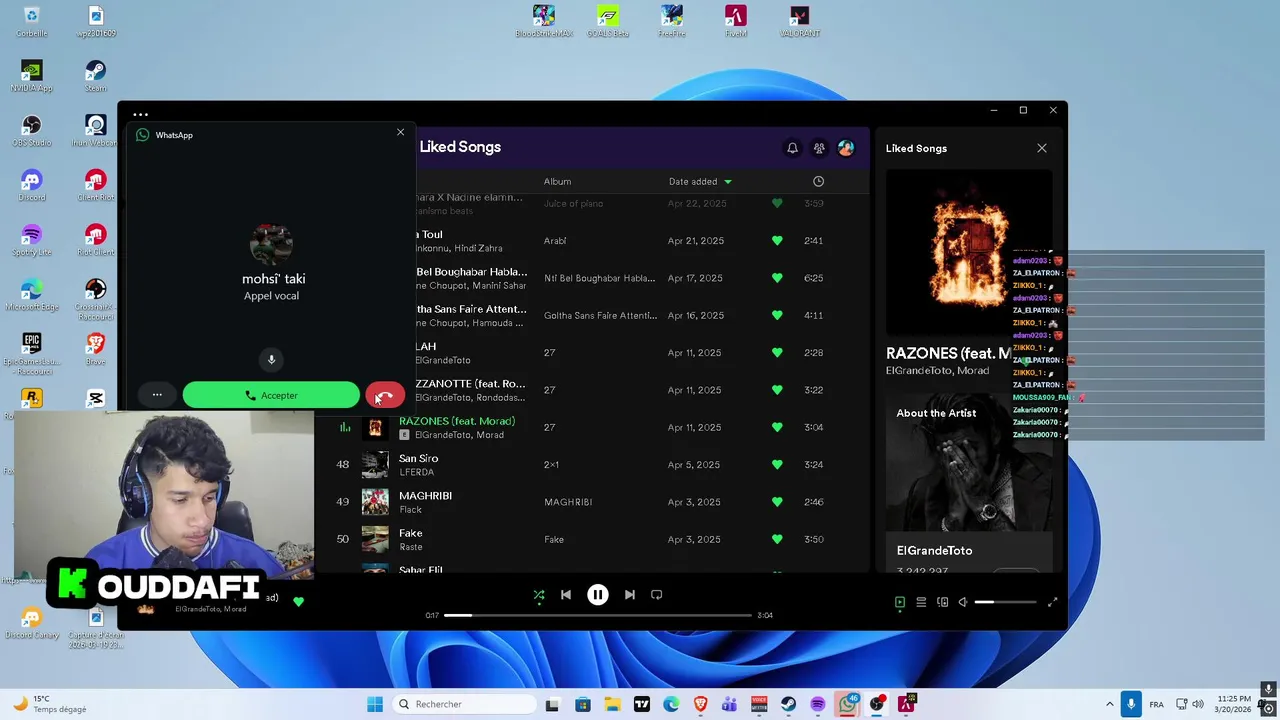The width and height of the screenshot is (1280, 720).
Task: Open OBS Studio desktop shortcut
Action: click(x=31, y=131)
